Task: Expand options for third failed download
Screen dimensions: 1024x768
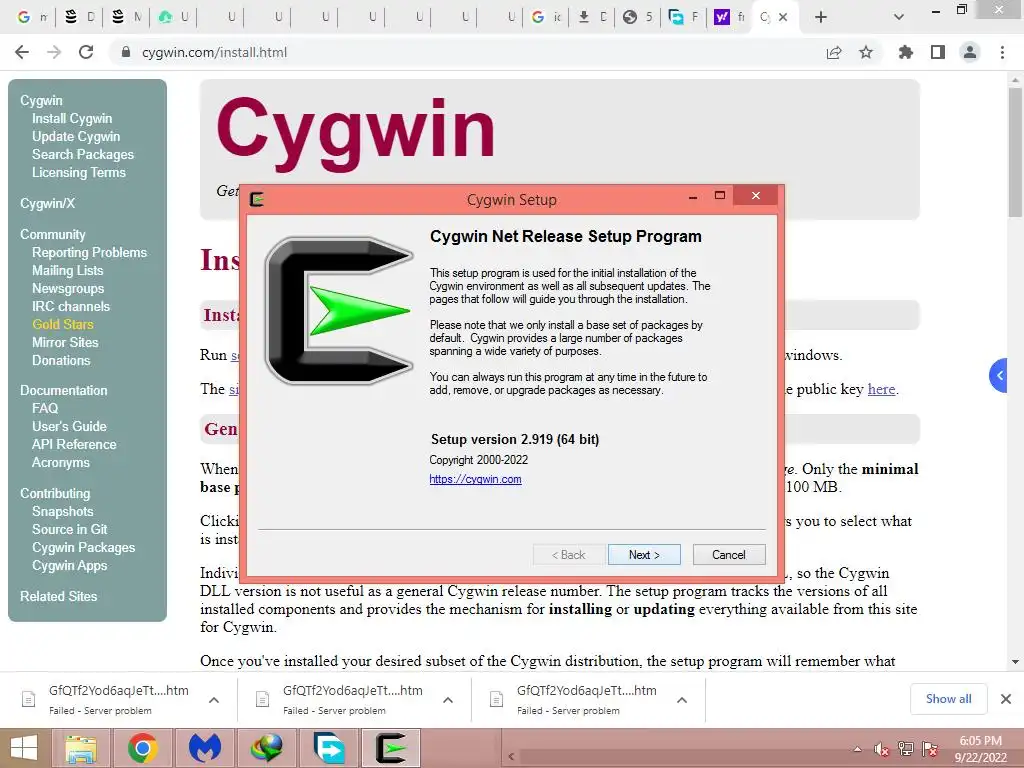Action: 682,700
